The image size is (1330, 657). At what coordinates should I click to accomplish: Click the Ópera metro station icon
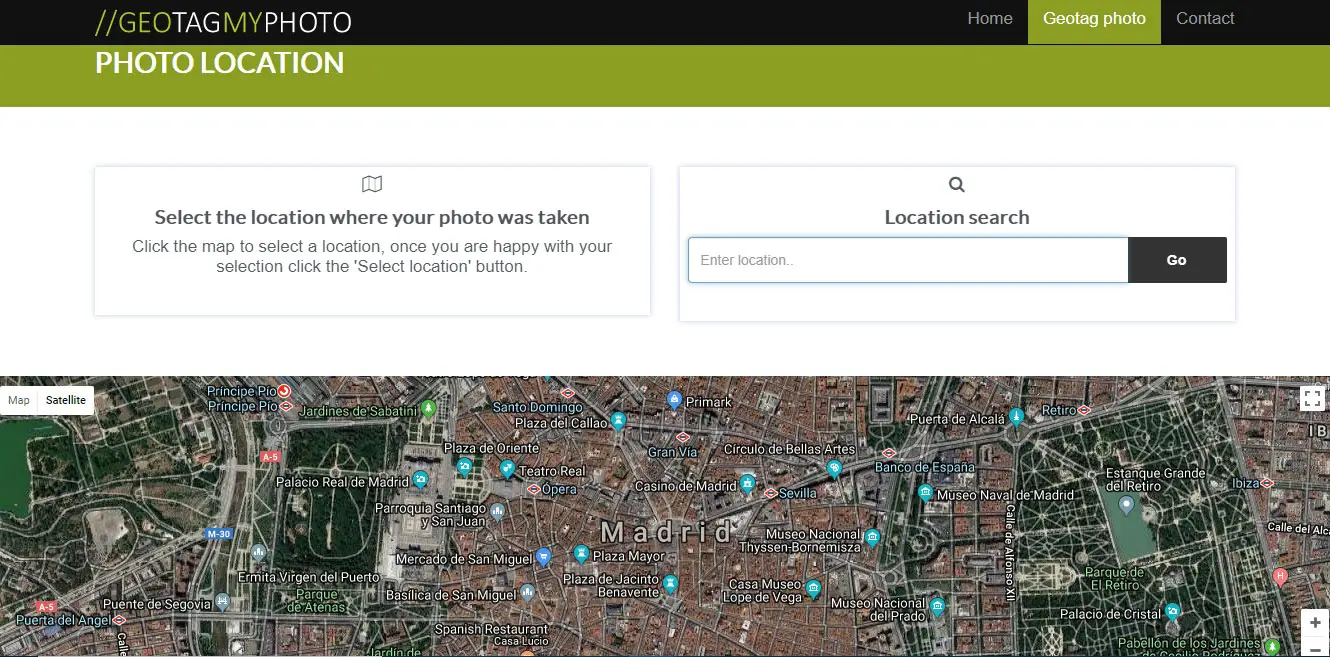[534, 489]
